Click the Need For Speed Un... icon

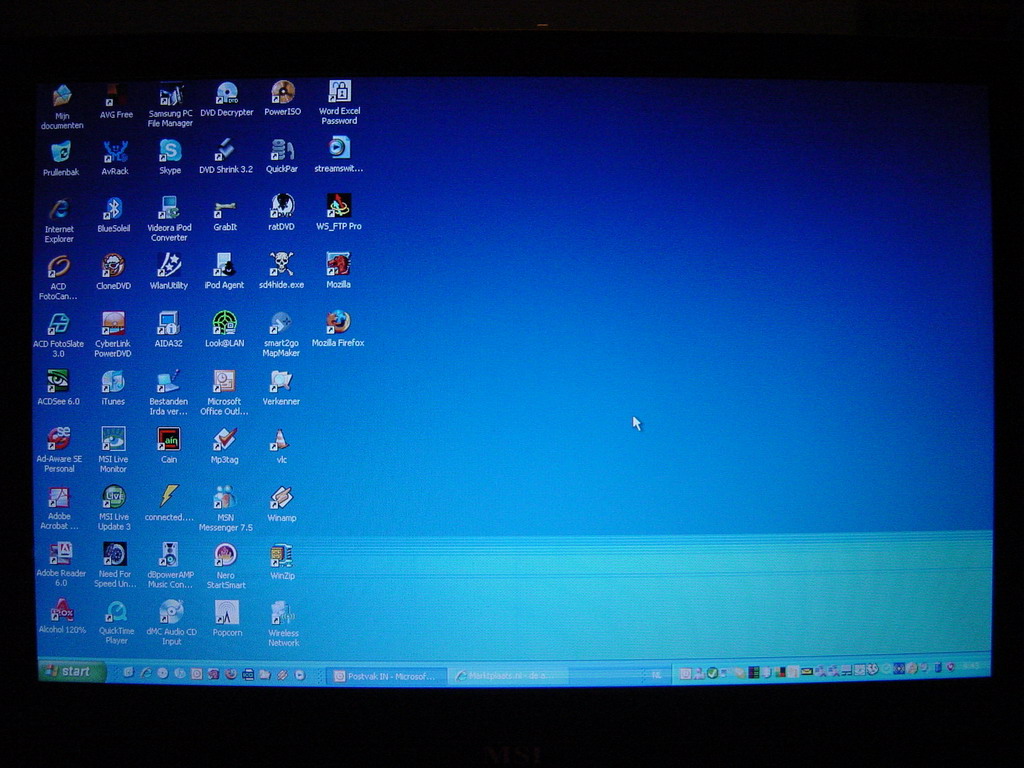click(x=115, y=565)
